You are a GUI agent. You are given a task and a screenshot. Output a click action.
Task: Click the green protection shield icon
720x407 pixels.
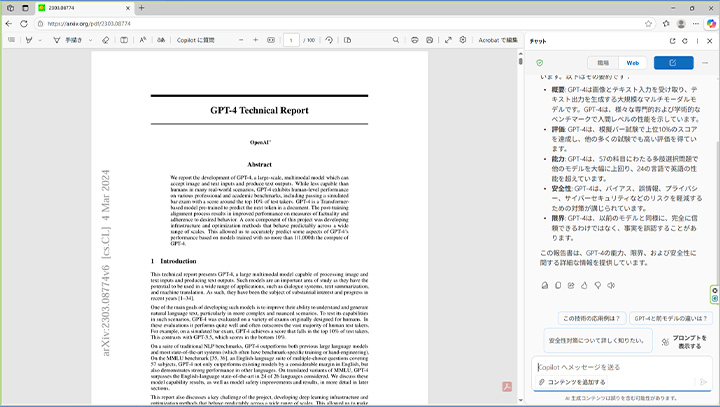540,63
